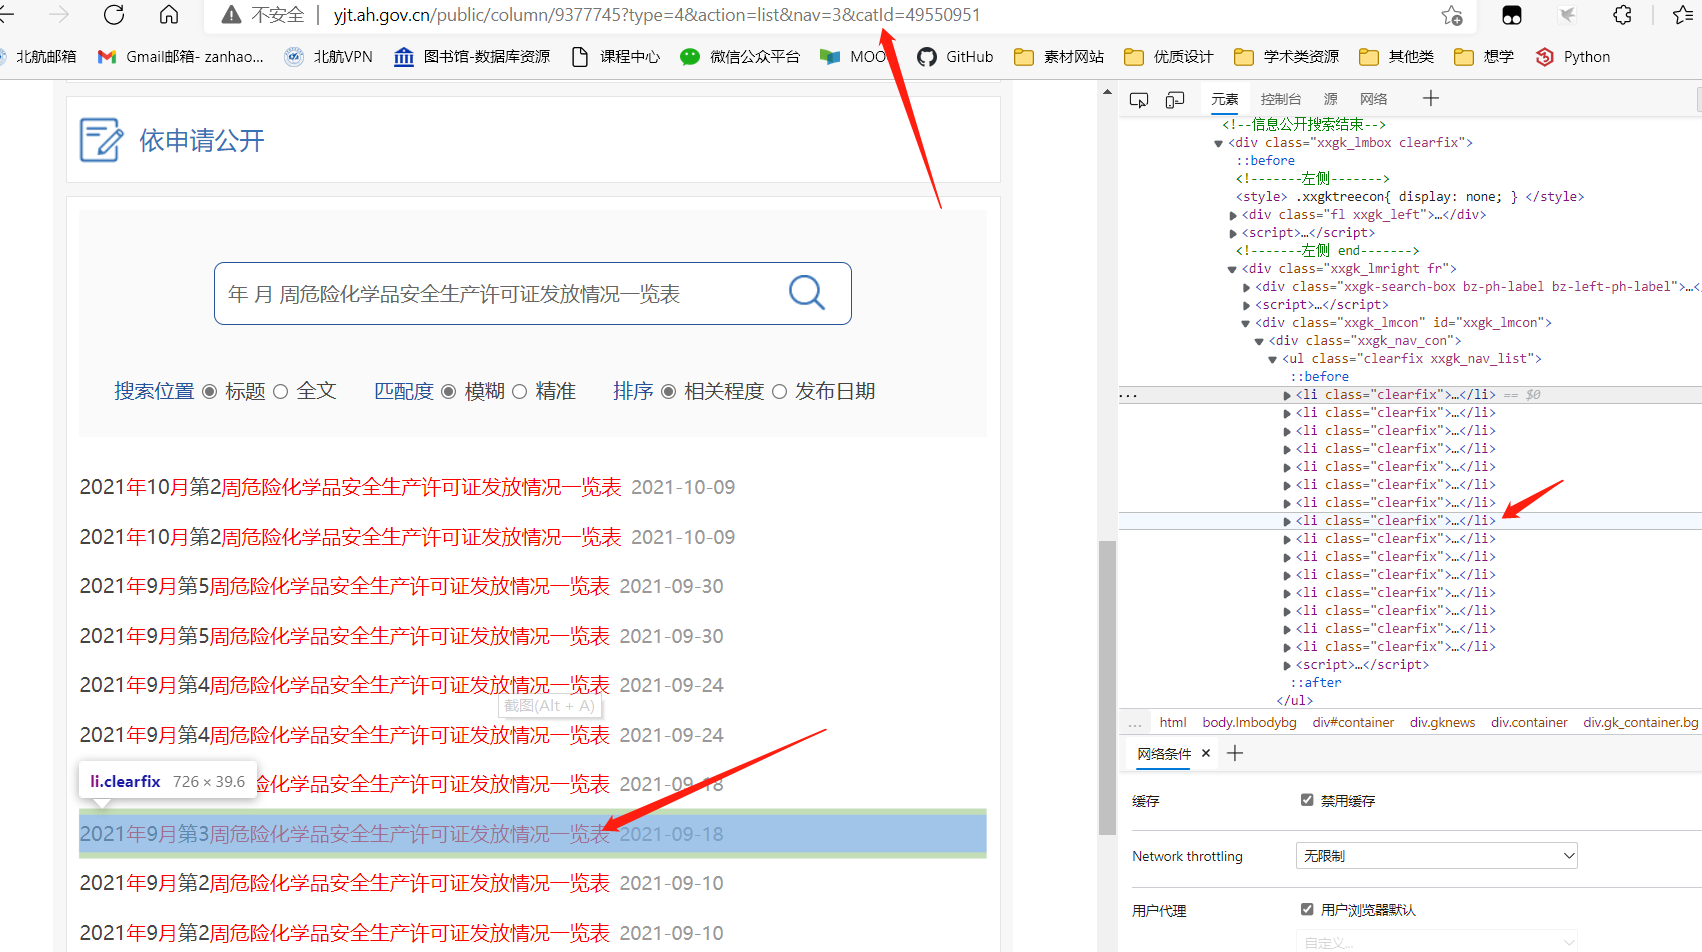The height and width of the screenshot is (952, 1702).
Task: Select the 全文 search position radio
Action: tap(281, 392)
